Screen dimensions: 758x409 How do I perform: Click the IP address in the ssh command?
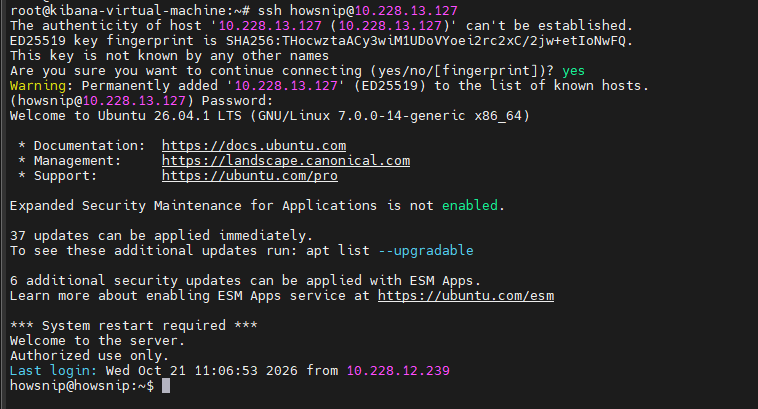coord(406,11)
